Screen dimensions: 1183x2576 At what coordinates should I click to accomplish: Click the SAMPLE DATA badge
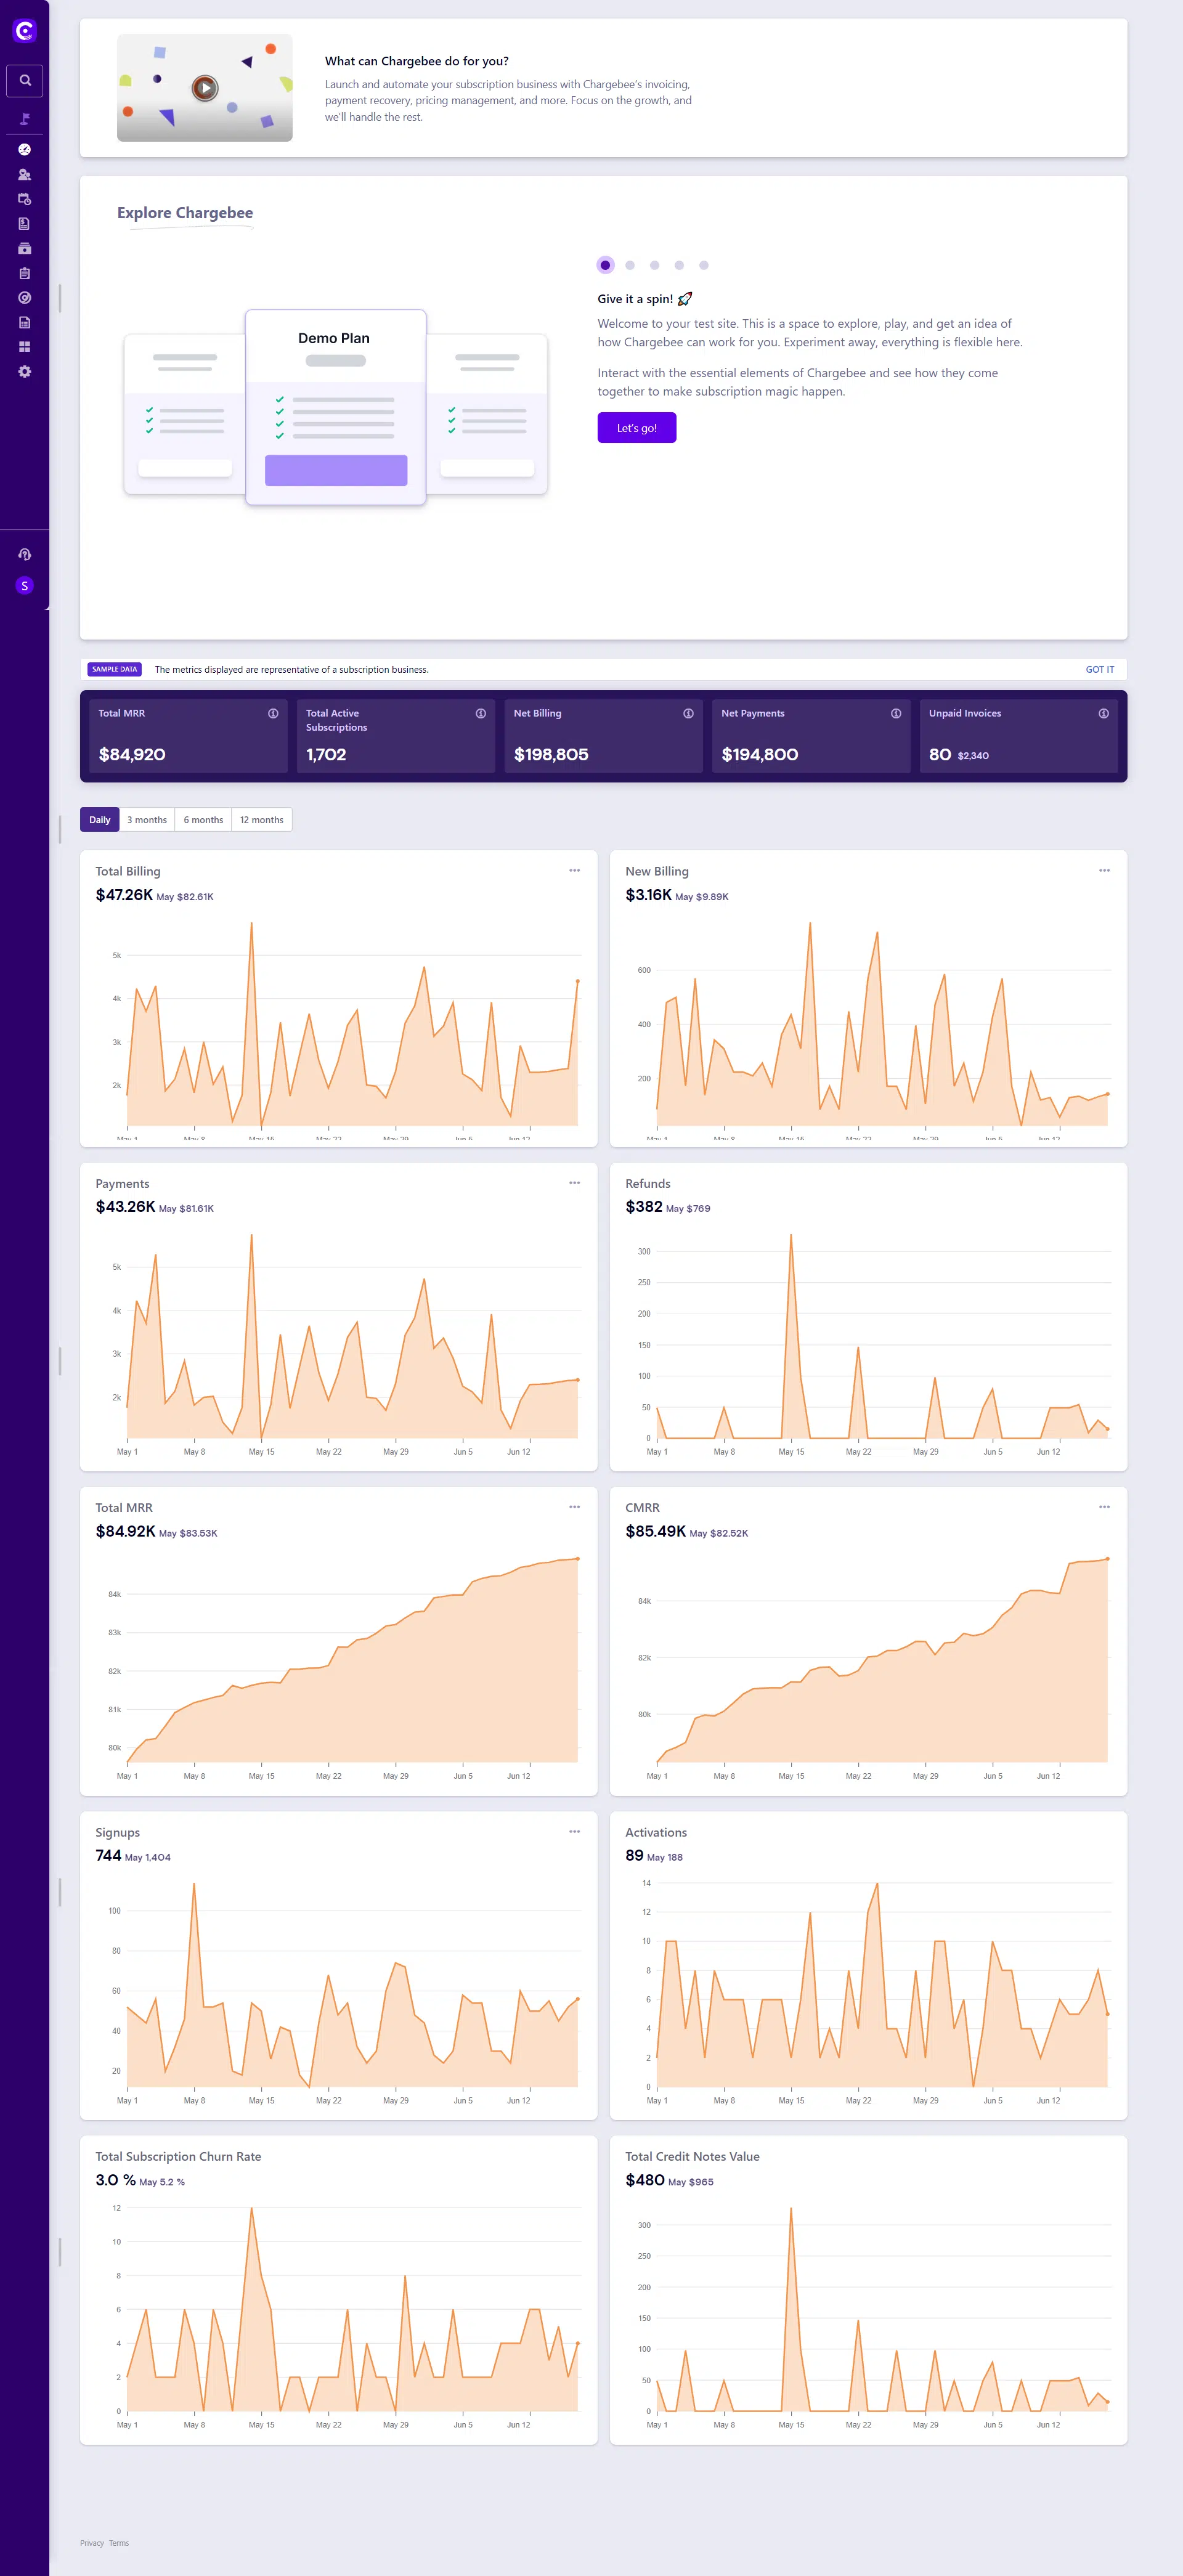(x=115, y=669)
